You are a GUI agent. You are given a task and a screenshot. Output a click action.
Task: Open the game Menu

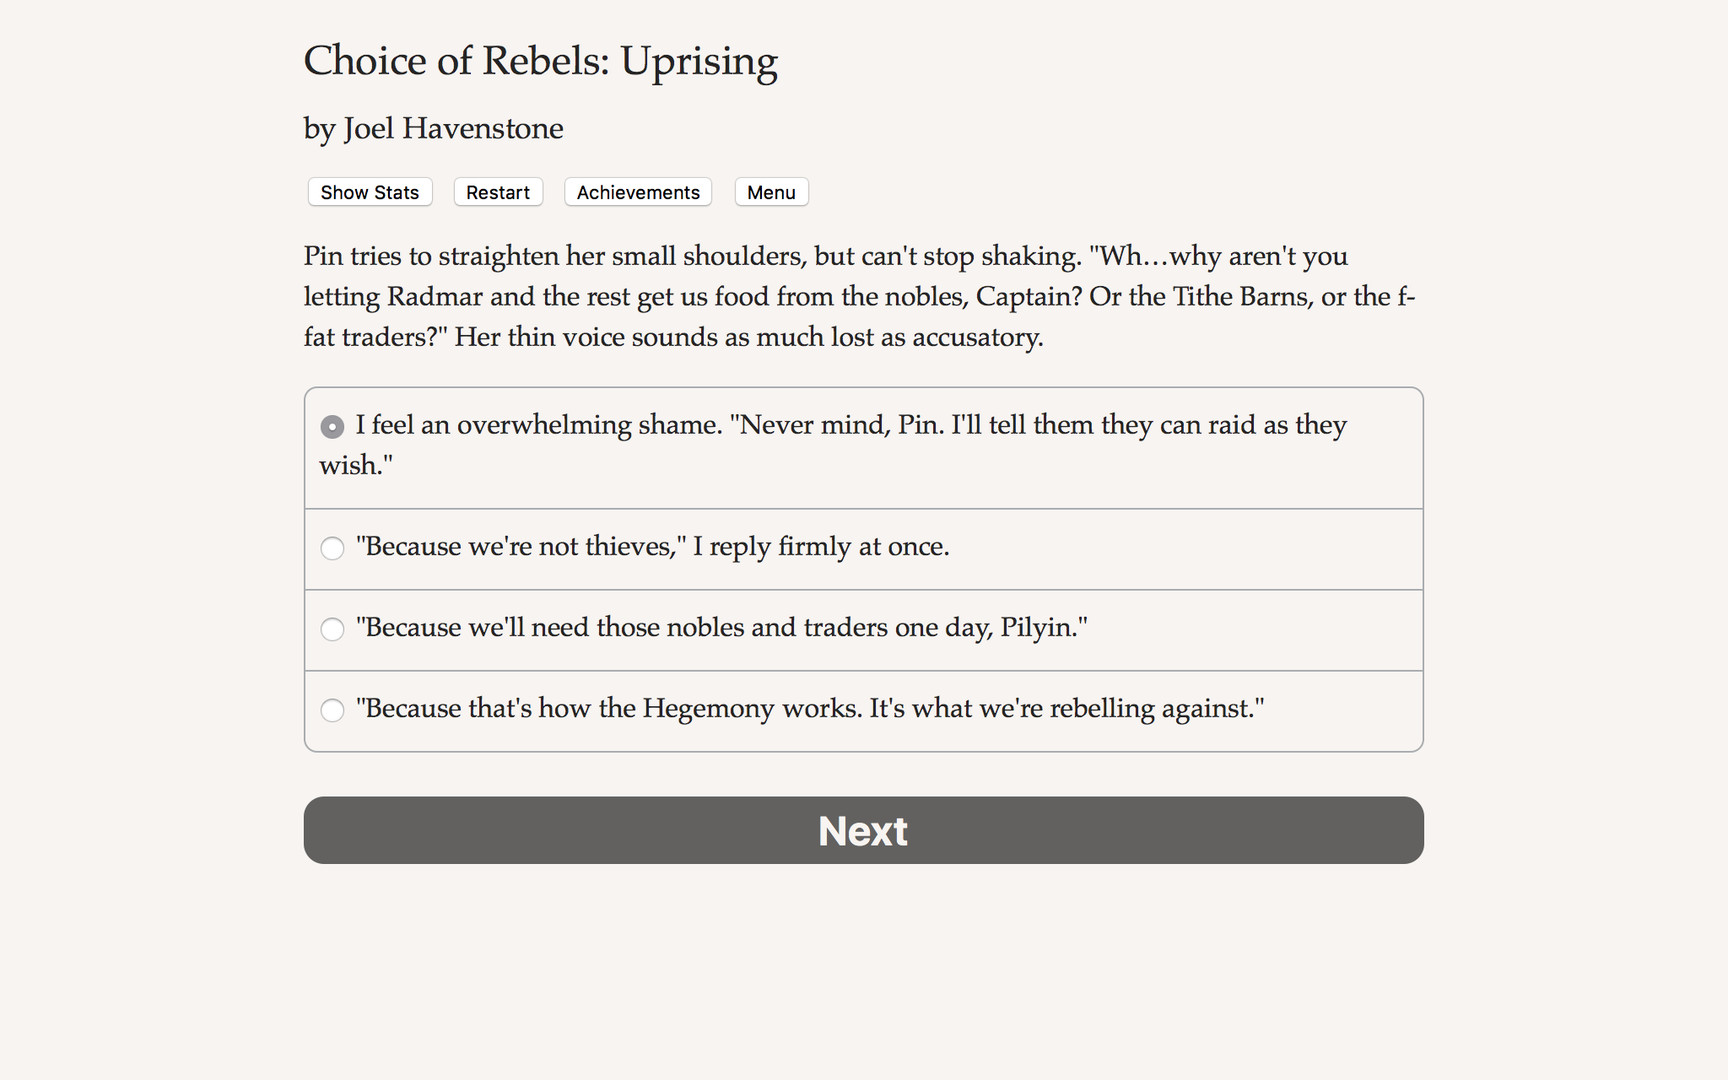[770, 192]
